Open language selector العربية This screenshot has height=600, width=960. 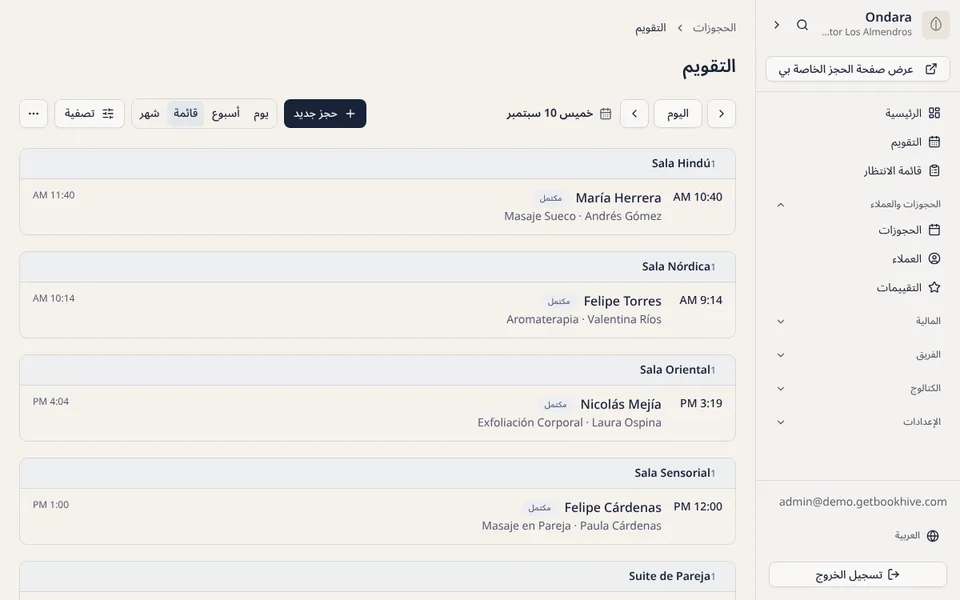point(917,536)
